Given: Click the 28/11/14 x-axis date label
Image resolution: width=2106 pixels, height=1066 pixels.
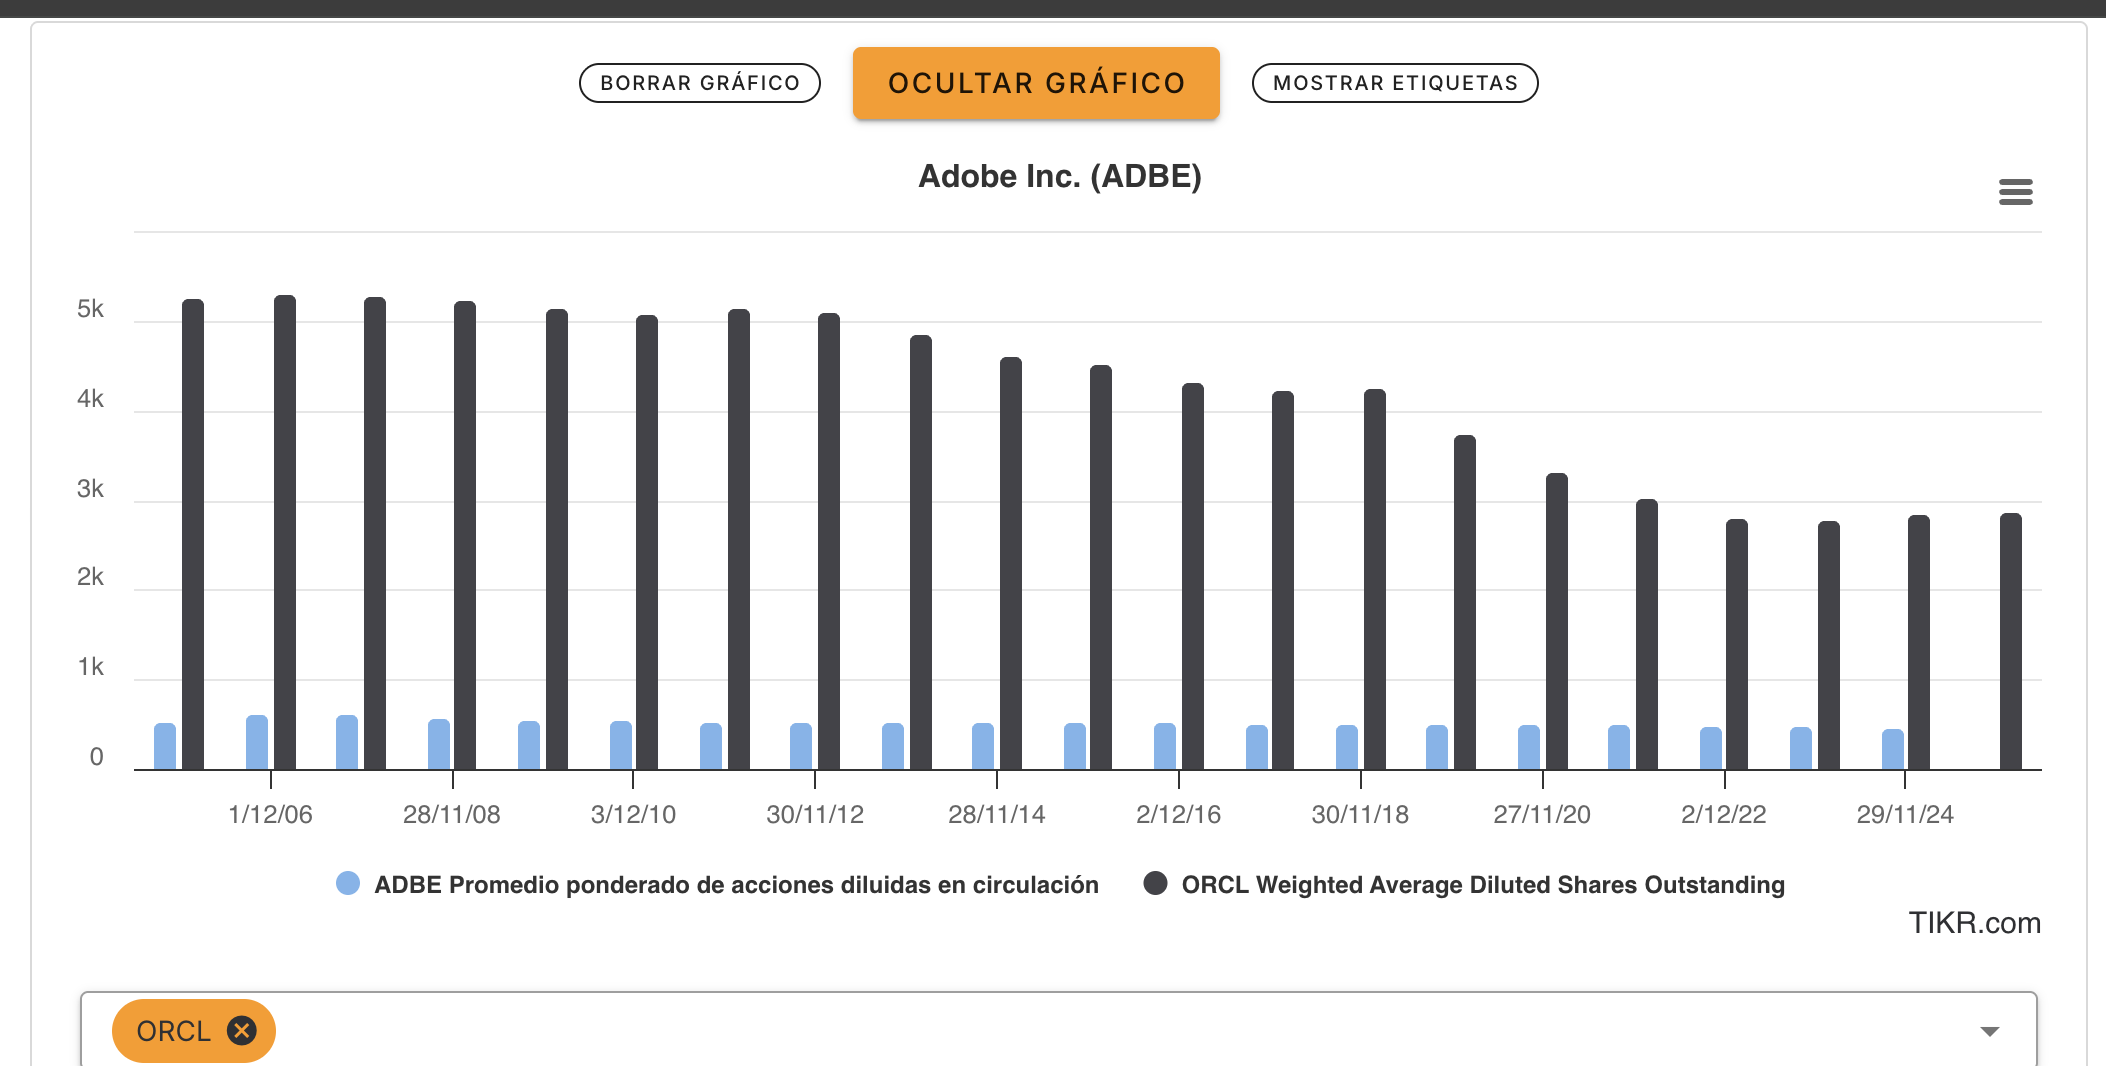Looking at the screenshot, I should [x=996, y=814].
